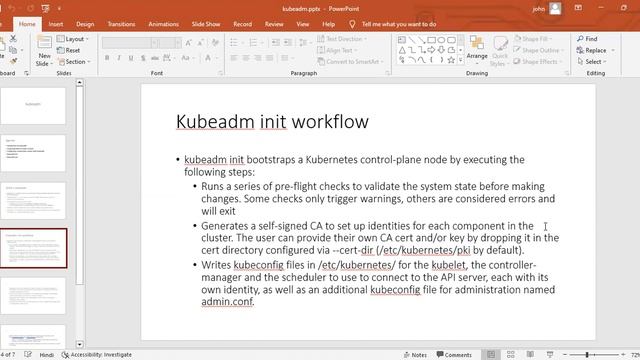Toggle Italic formatting
This screenshot has height=360, width=640.
tap(119, 58)
